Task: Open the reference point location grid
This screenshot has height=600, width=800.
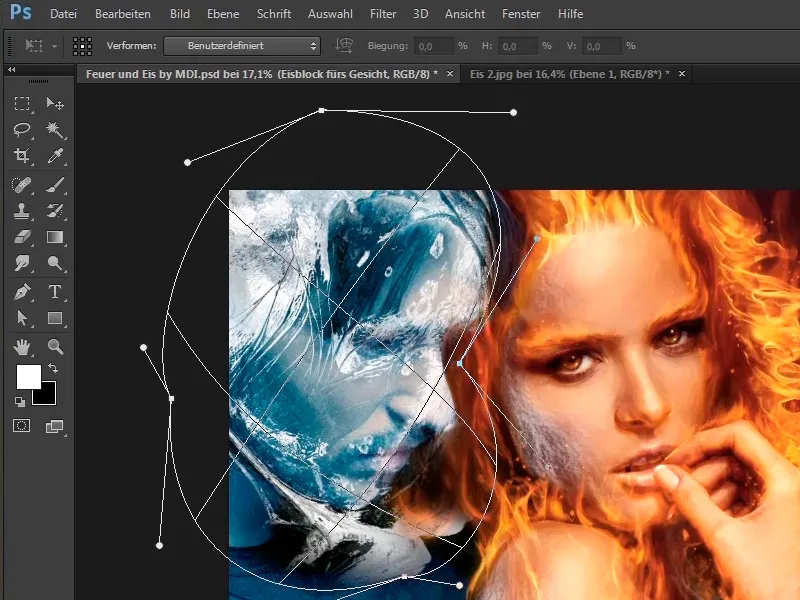Action: click(x=82, y=46)
